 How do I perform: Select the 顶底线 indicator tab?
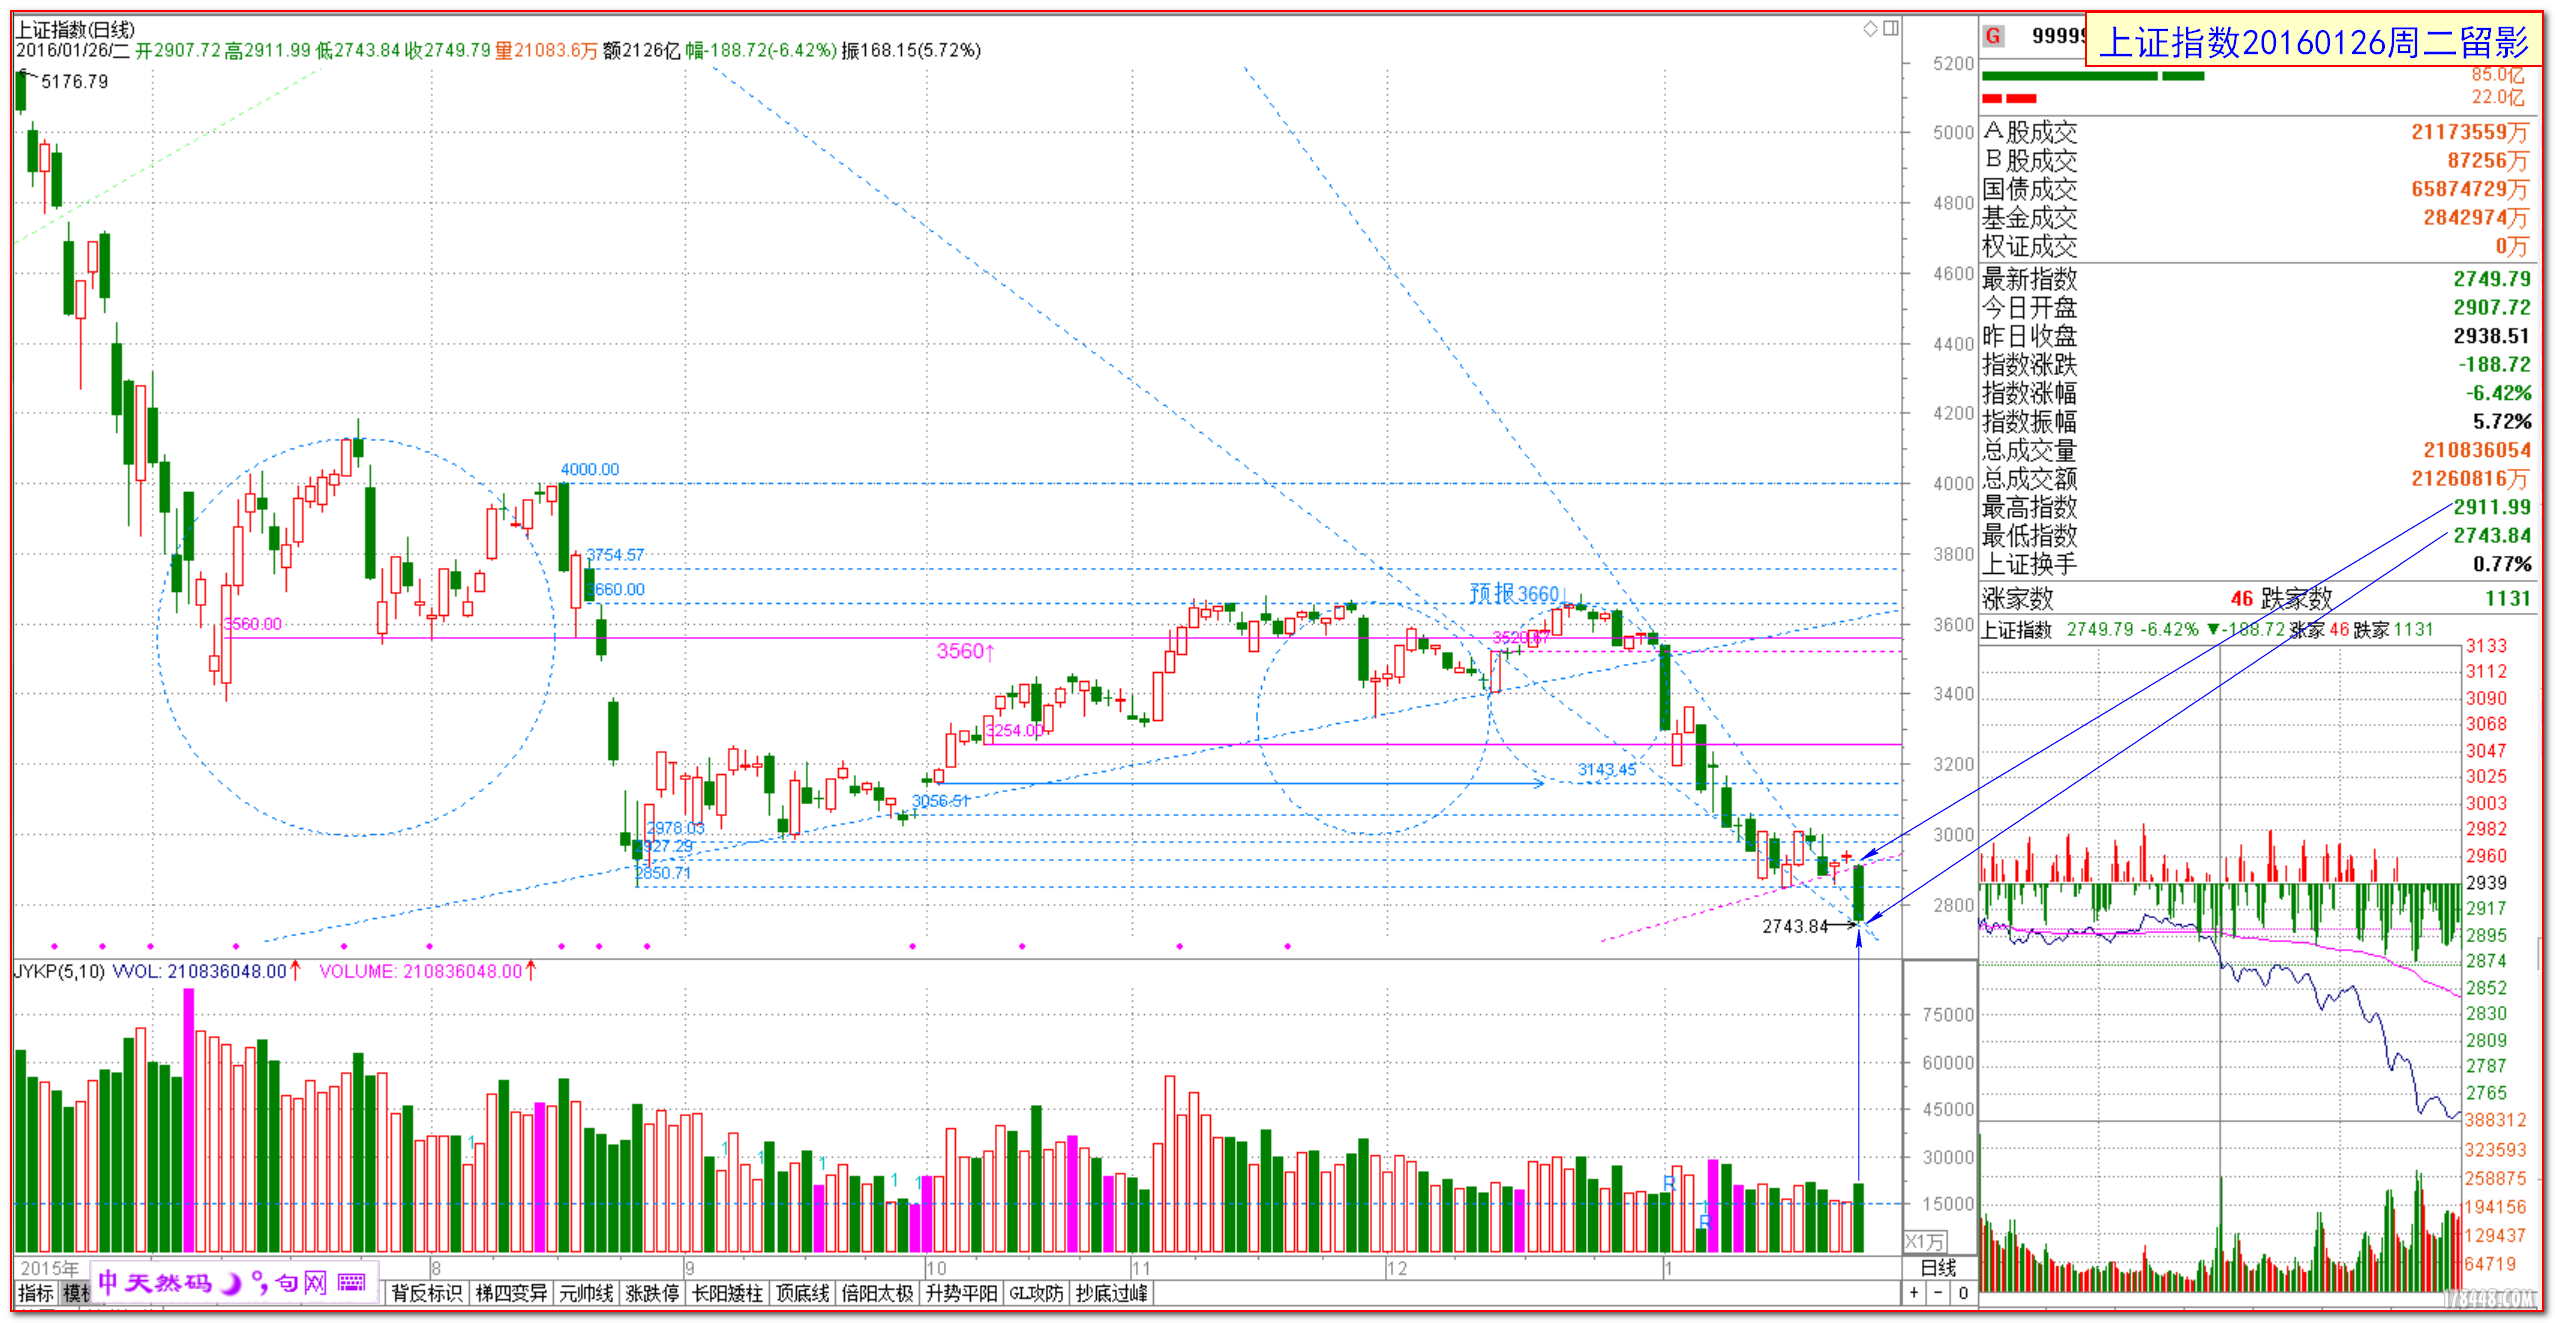coord(803,1293)
